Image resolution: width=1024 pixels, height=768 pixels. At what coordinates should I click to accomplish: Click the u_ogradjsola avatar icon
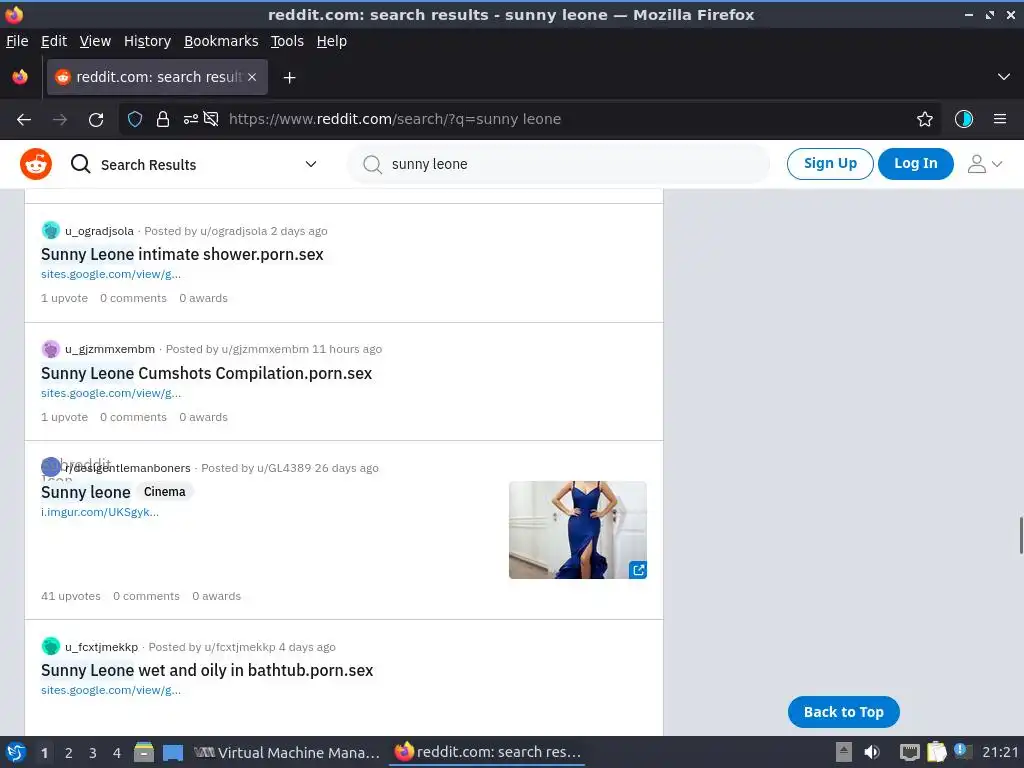pyautogui.click(x=50, y=230)
